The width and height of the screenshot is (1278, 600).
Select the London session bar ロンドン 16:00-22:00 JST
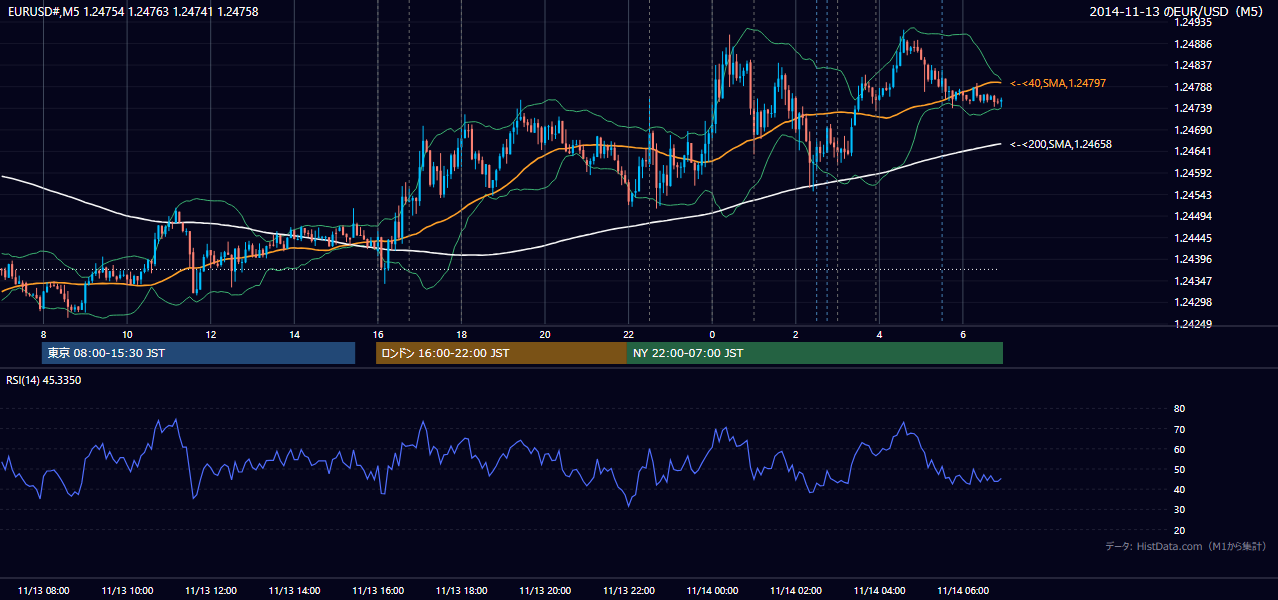[x=501, y=353]
